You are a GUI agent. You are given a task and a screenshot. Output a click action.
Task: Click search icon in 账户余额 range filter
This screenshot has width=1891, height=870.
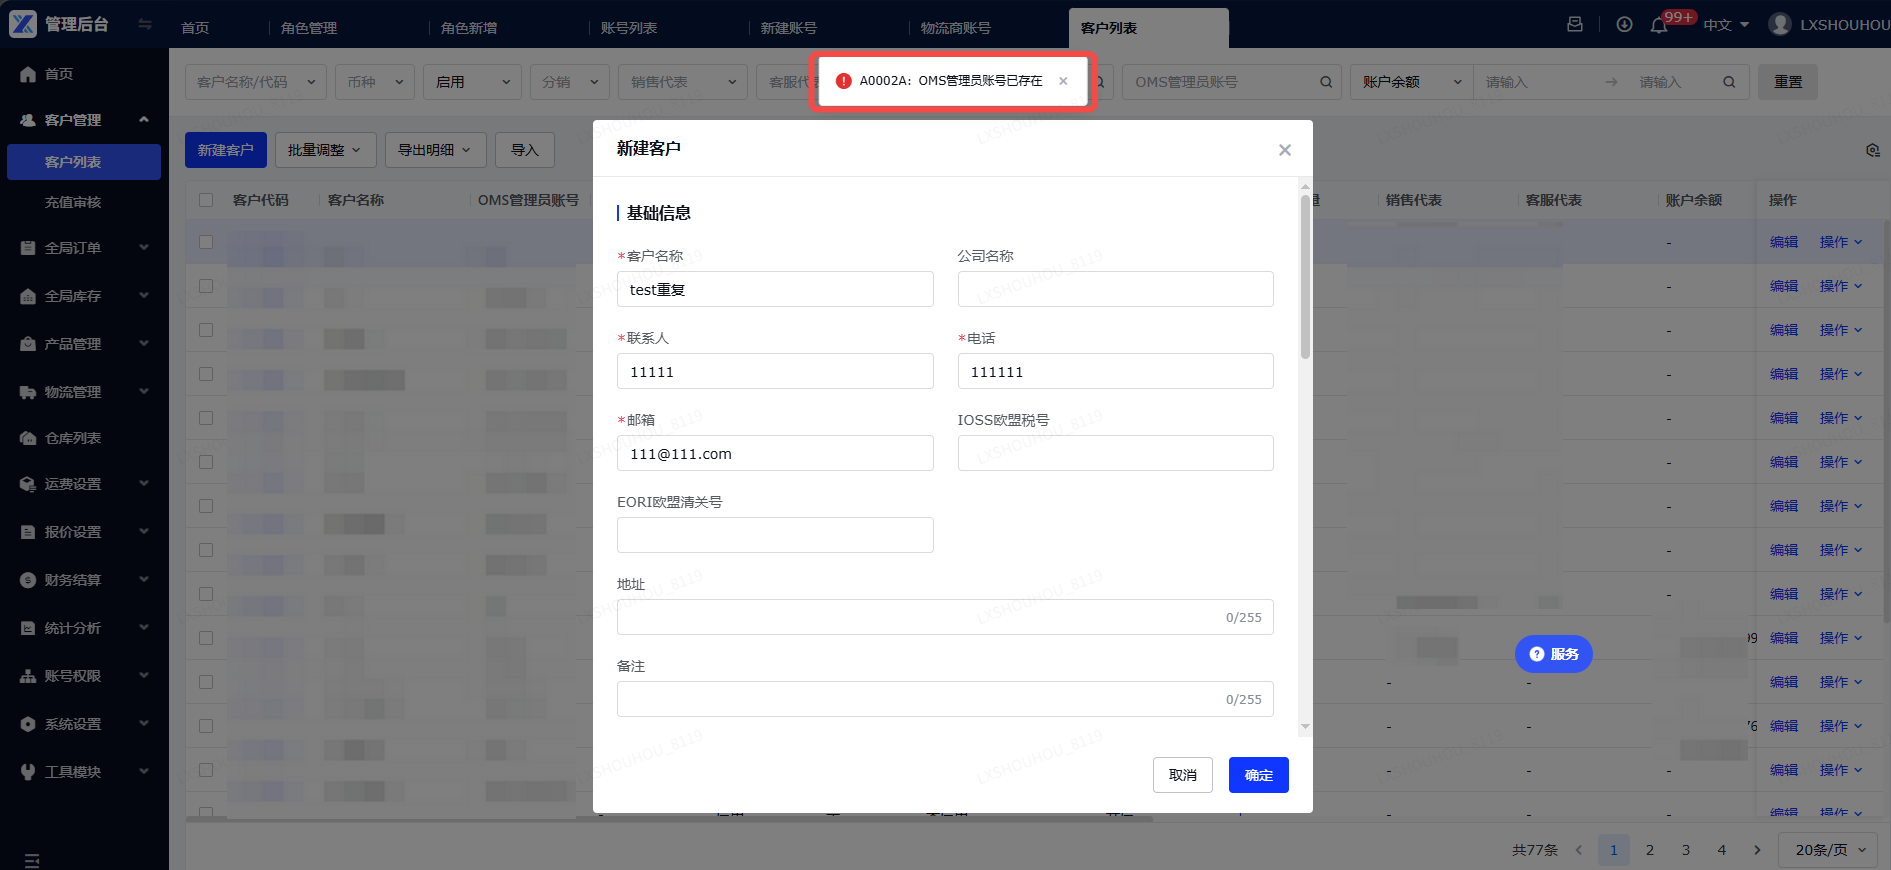[1729, 82]
